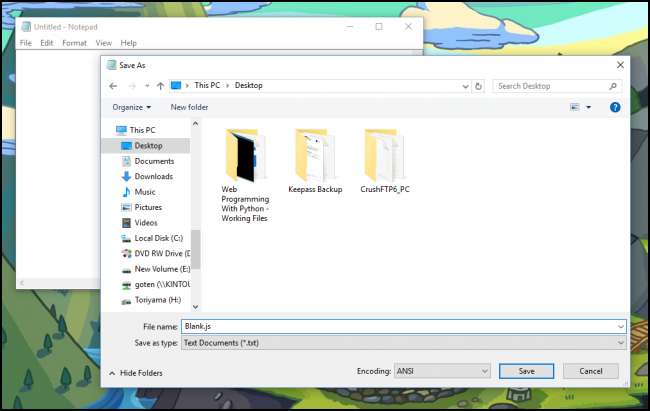Click the Downloads arrow icon in sidebar
This screenshot has width=650, height=411.
point(126,176)
